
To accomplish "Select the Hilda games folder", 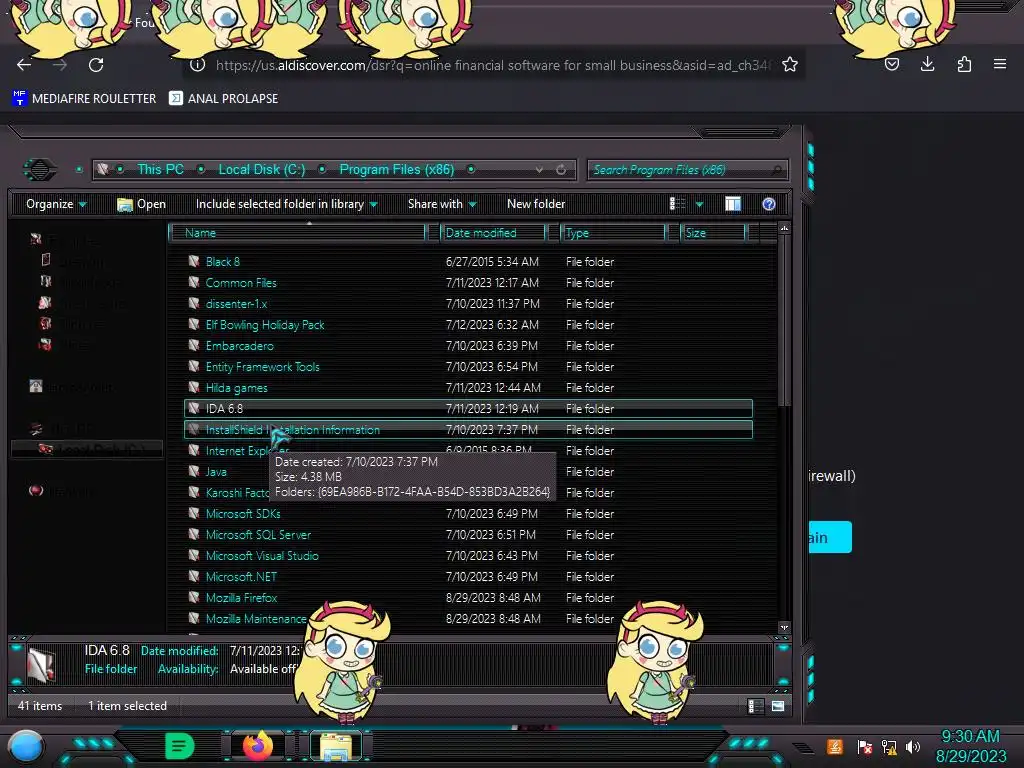I will [236, 387].
